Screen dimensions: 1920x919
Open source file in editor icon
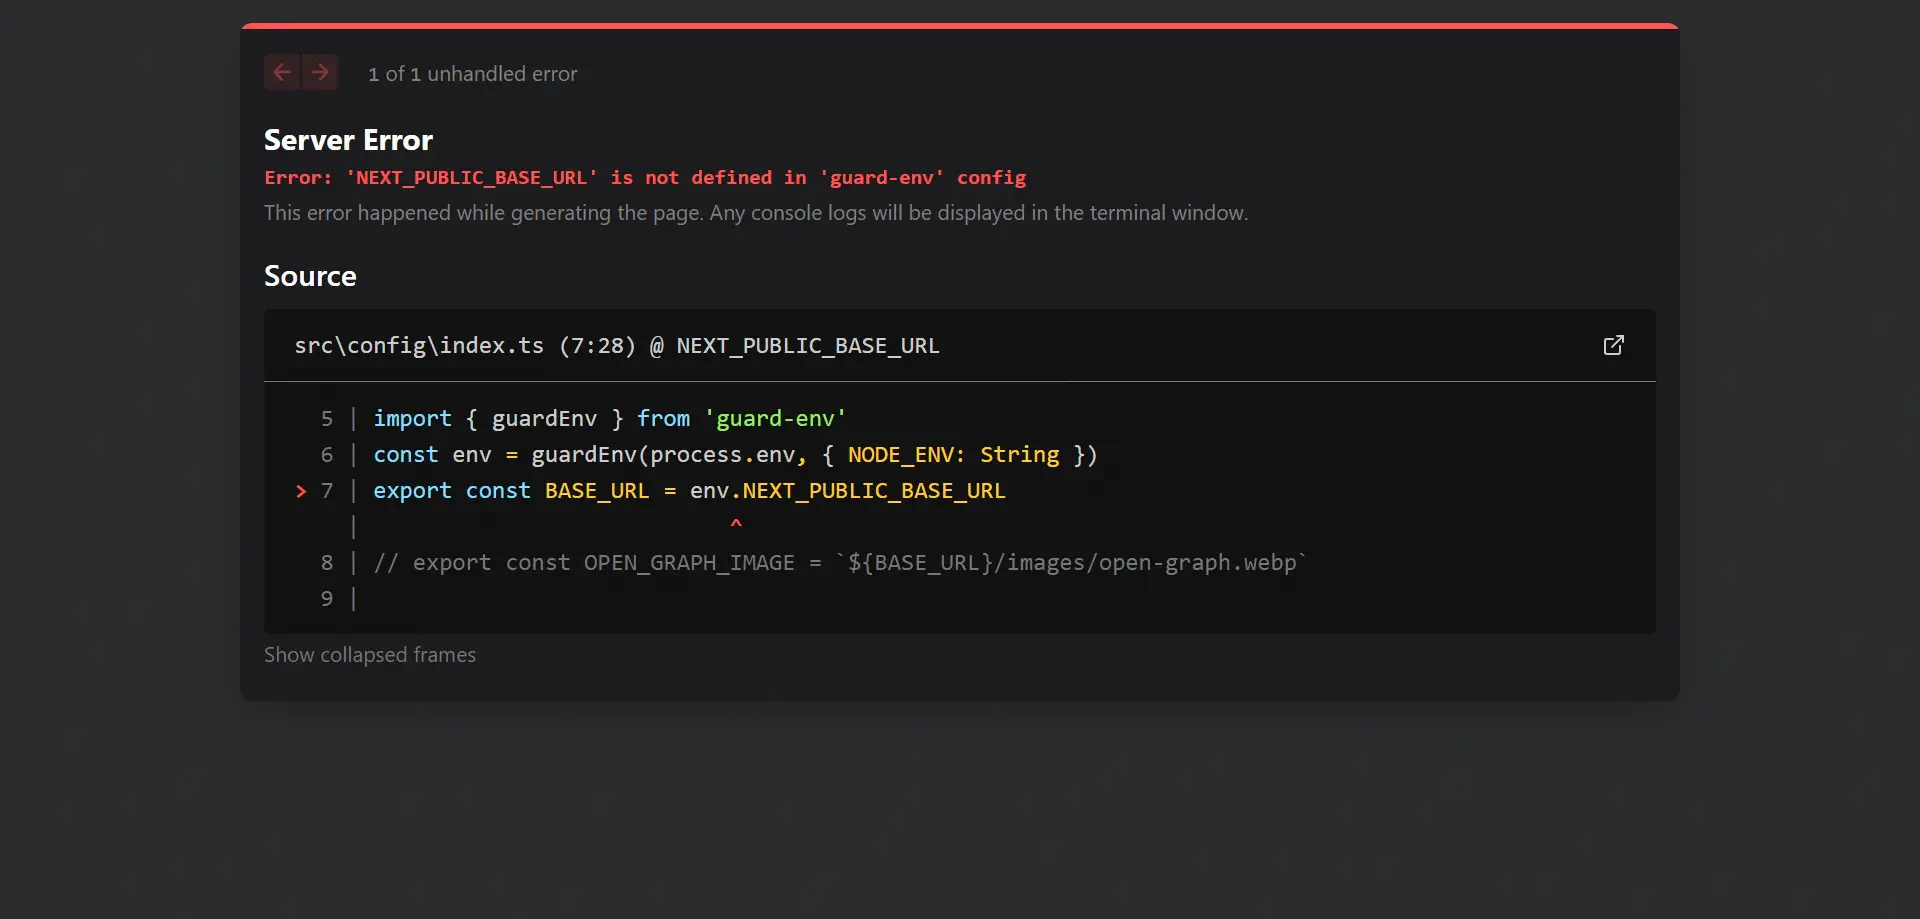[1613, 345]
